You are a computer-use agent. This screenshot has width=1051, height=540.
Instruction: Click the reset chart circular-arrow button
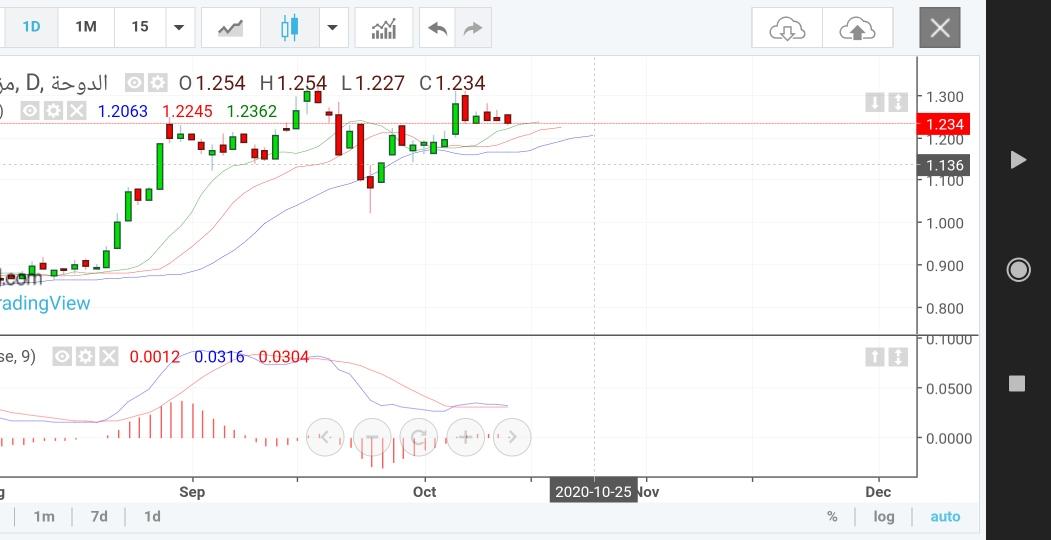click(419, 437)
